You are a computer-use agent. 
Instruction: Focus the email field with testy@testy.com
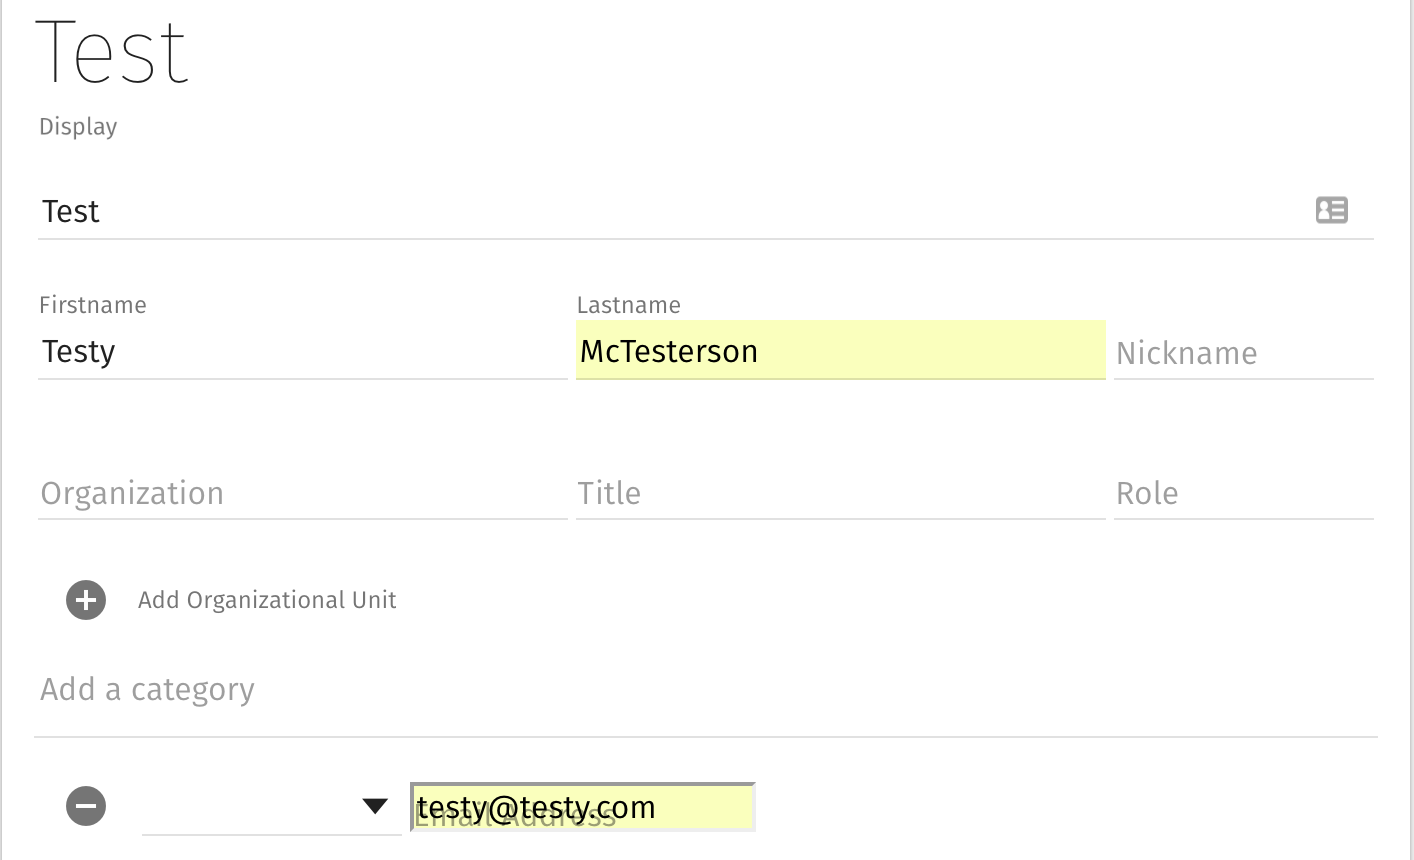(582, 807)
